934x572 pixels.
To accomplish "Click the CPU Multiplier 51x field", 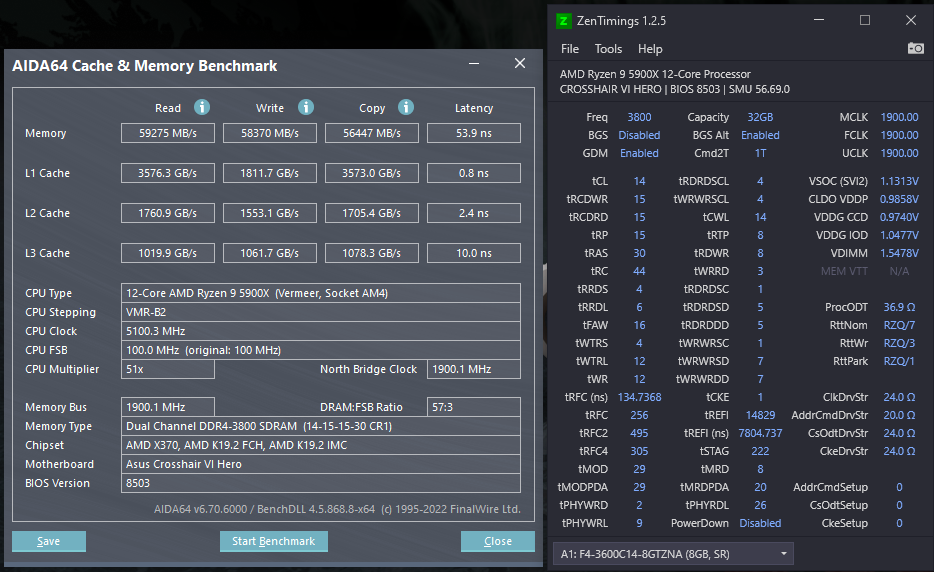I will coord(168,369).
